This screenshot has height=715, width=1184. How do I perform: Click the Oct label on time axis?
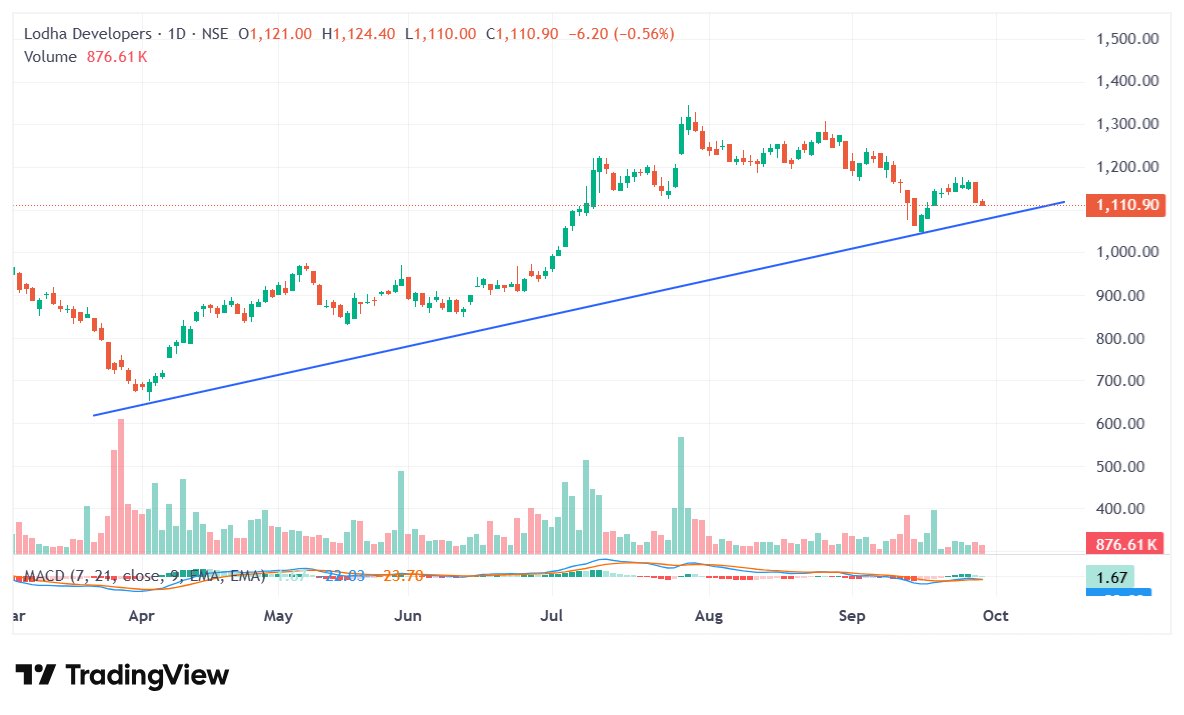(995, 616)
